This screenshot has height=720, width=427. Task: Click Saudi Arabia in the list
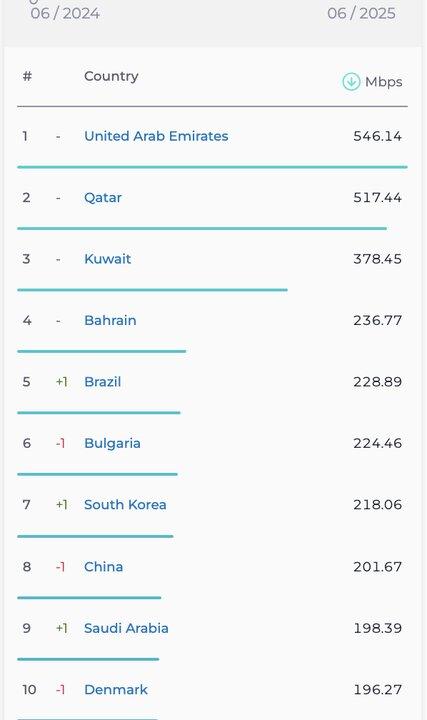(126, 628)
